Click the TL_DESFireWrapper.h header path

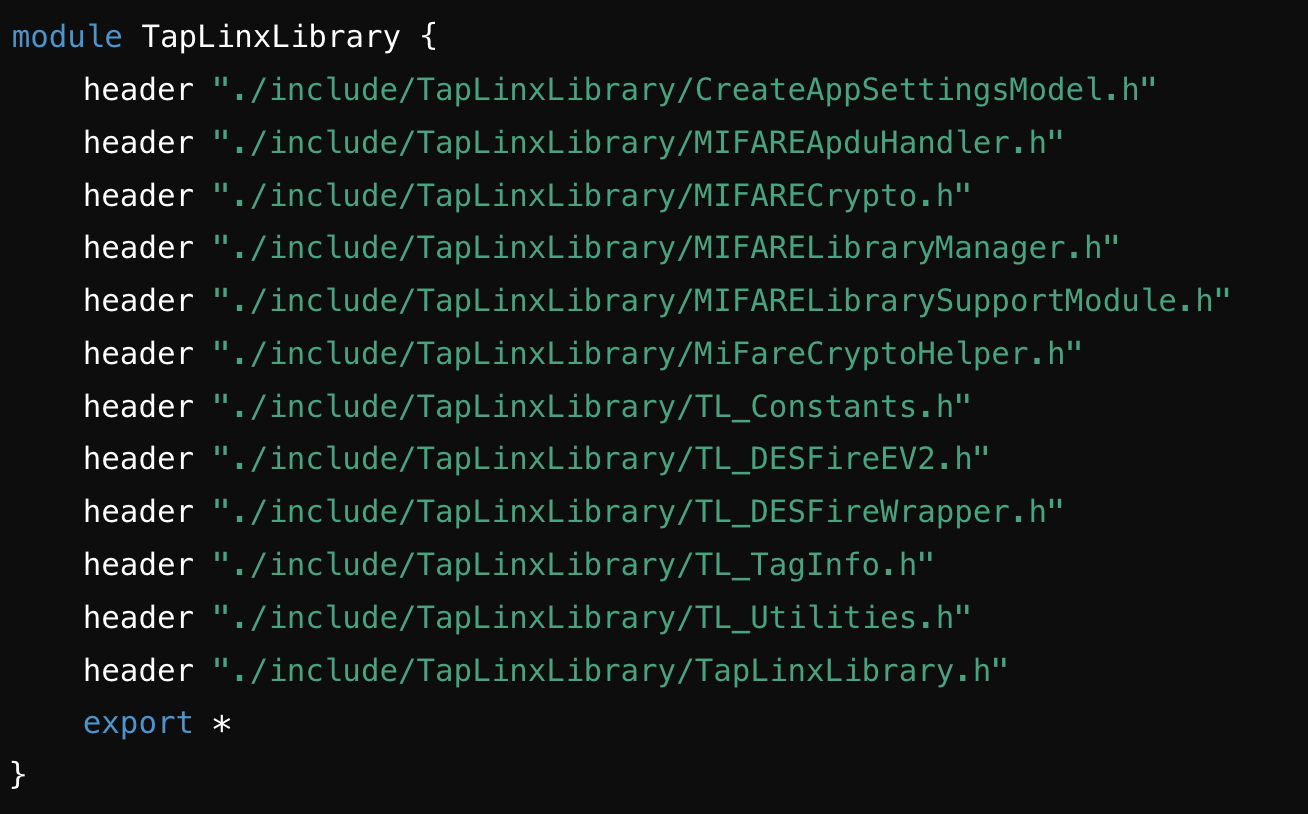(x=638, y=512)
